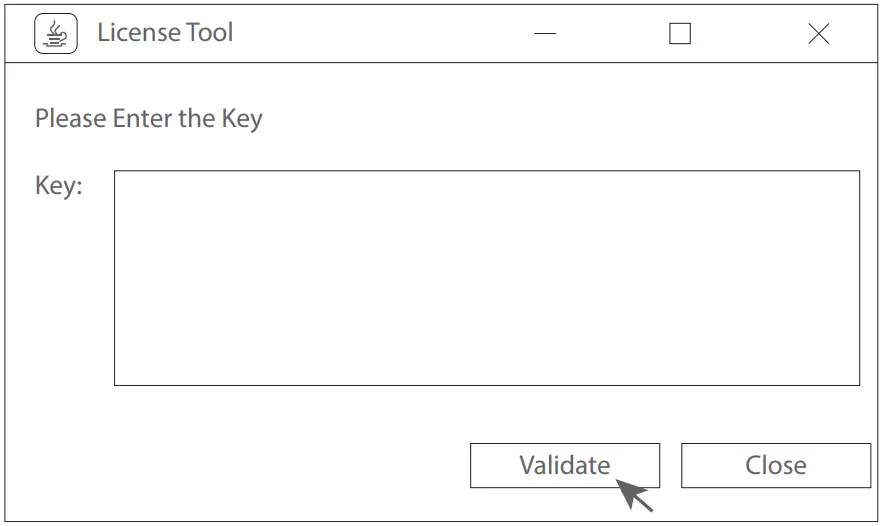Select the large Key text box
Screen dimensions: 883x526
(x=486, y=278)
